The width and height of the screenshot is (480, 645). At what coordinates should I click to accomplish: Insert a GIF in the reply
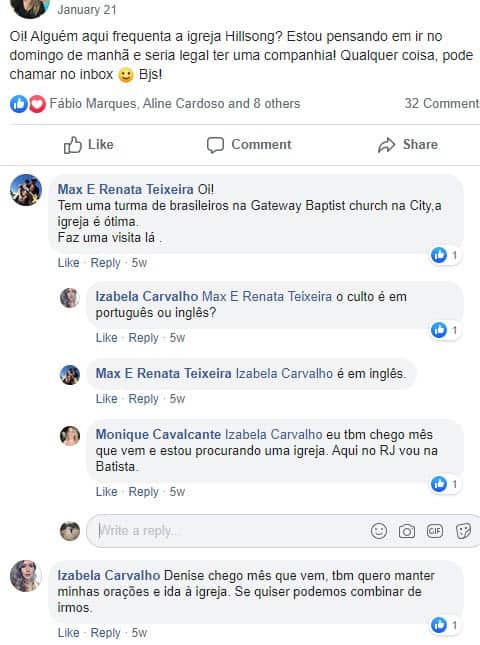pos(435,531)
